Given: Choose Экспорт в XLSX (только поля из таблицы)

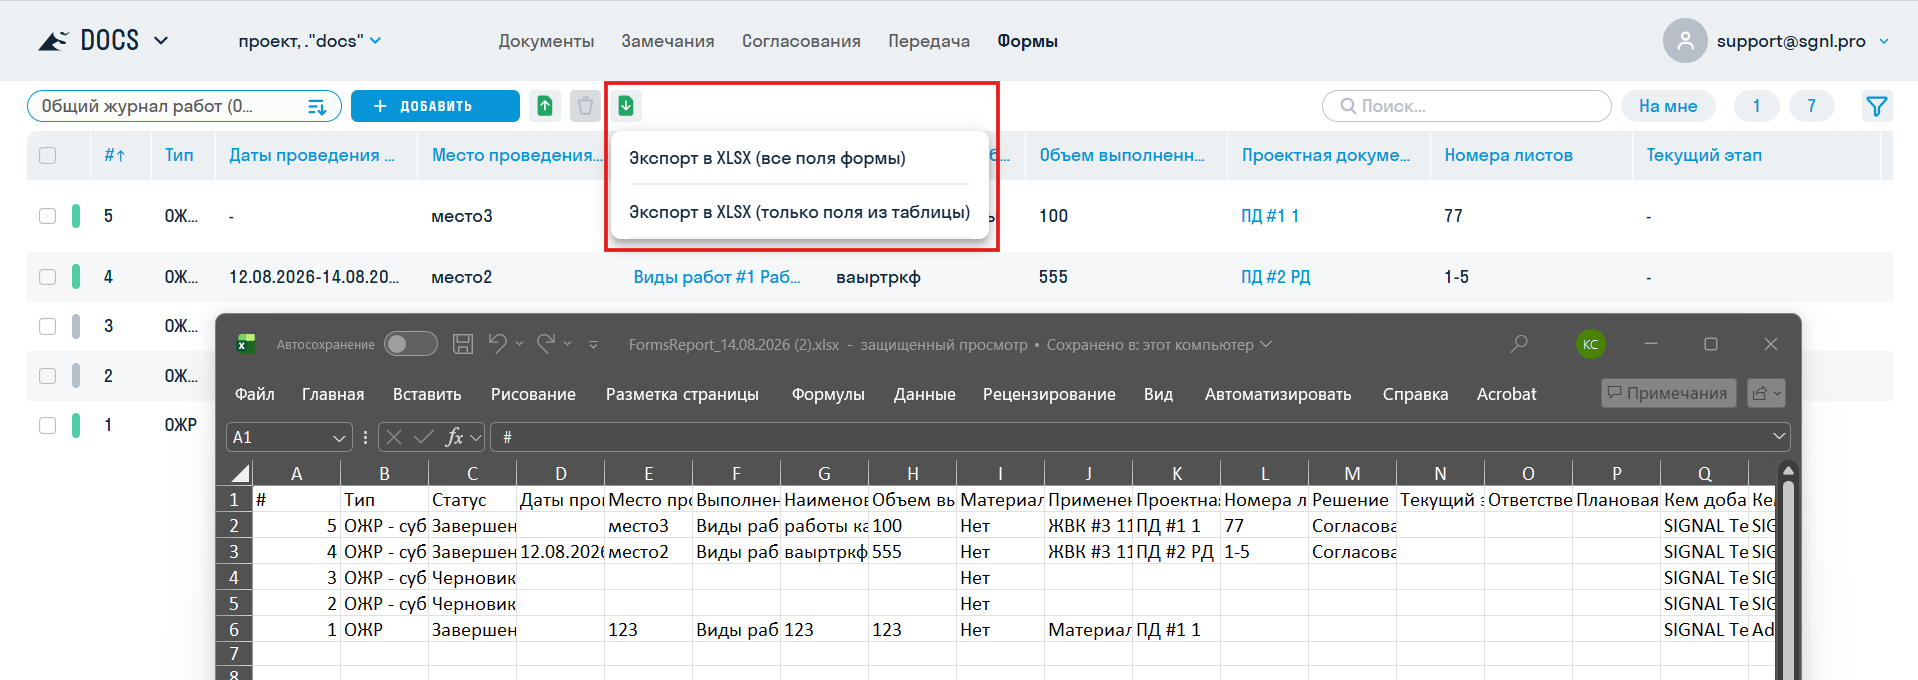Looking at the screenshot, I should (799, 212).
